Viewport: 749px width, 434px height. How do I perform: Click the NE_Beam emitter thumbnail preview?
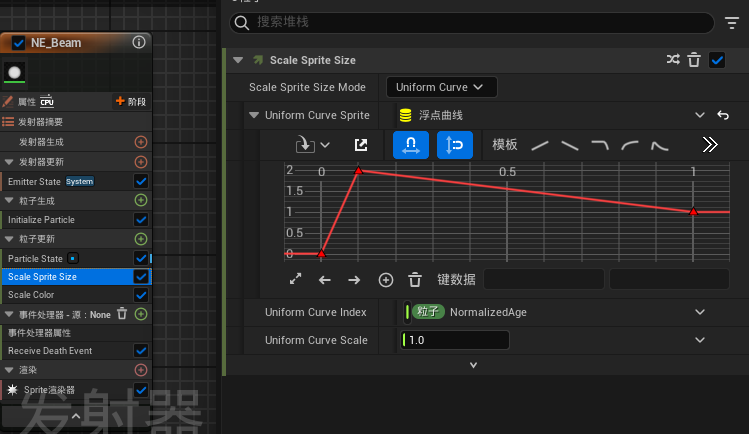[x=14, y=72]
